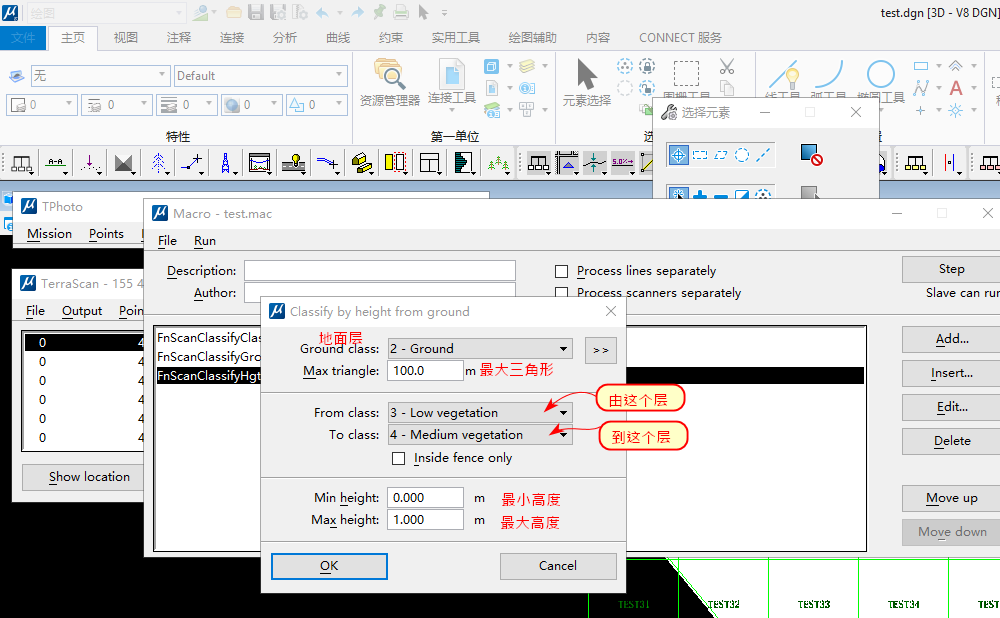This screenshot has width=1000, height=618.
Task: Click the Undo arrow icon
Action: [323, 12]
